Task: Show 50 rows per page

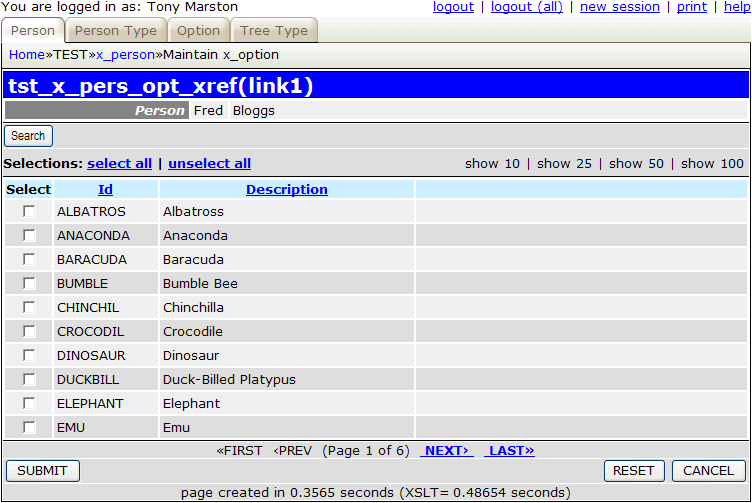Action: click(636, 164)
